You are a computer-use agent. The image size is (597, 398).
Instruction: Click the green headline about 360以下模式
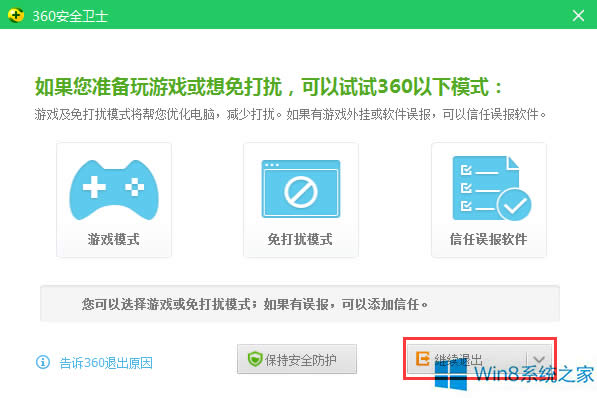click(x=269, y=87)
